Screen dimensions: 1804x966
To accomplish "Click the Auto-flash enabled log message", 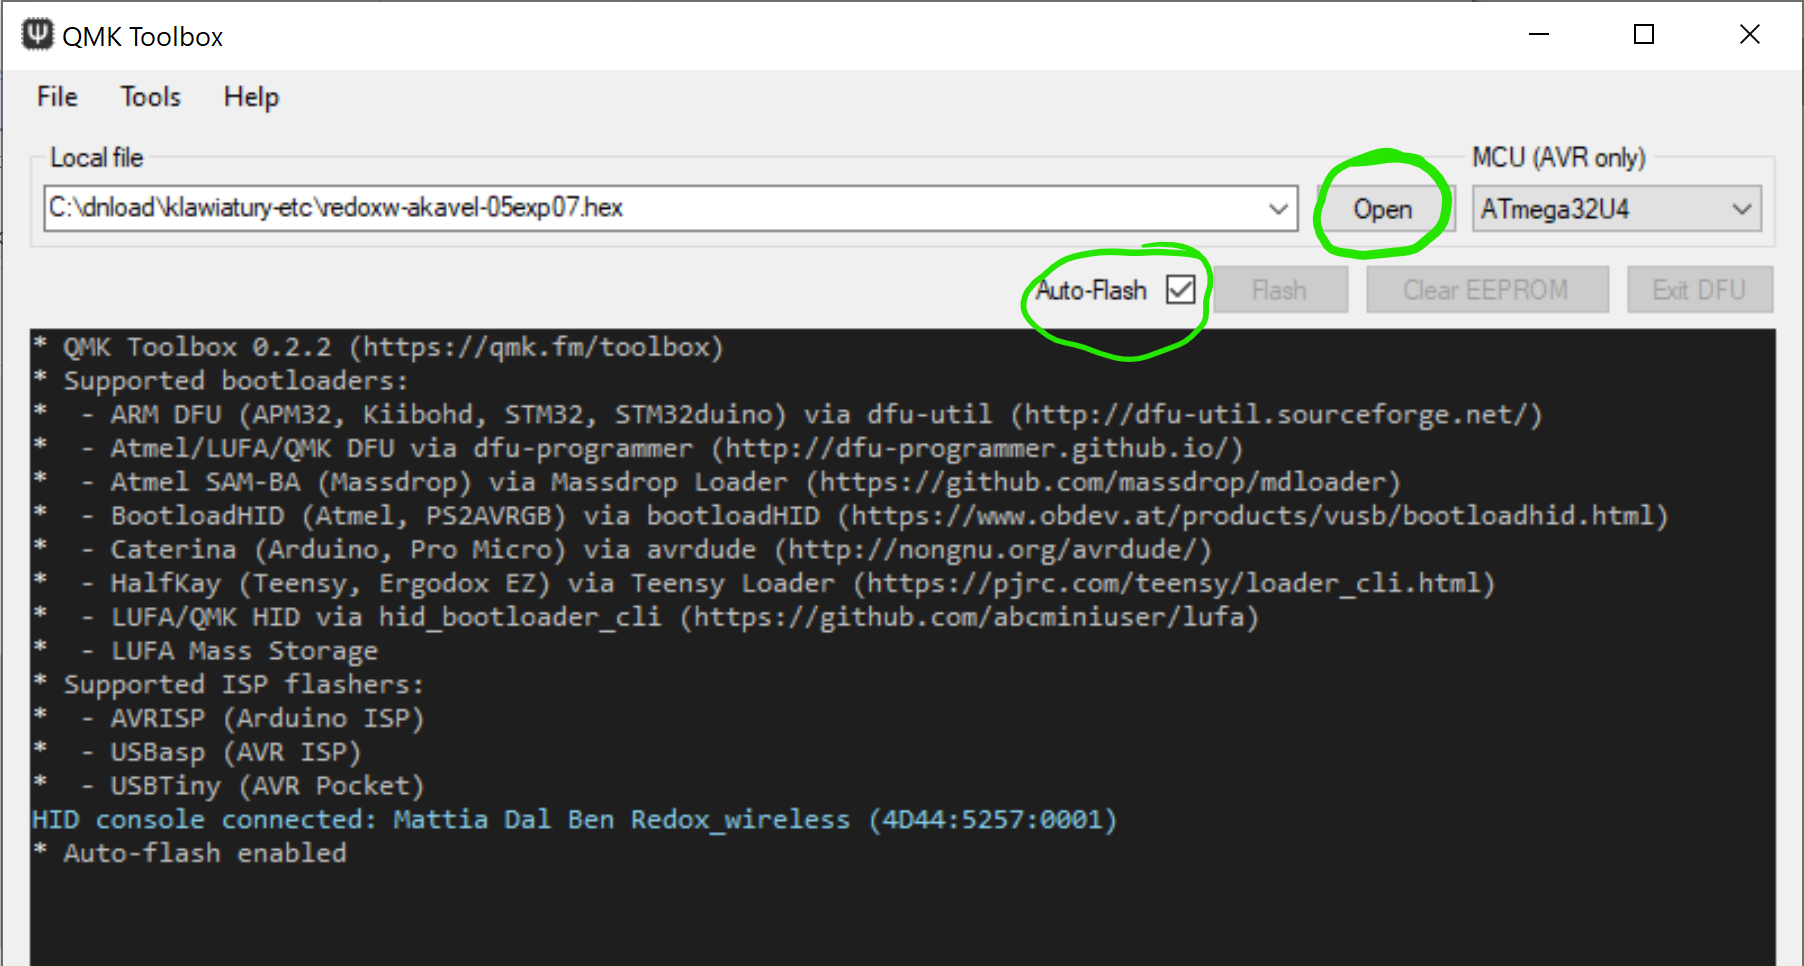I will pos(205,853).
